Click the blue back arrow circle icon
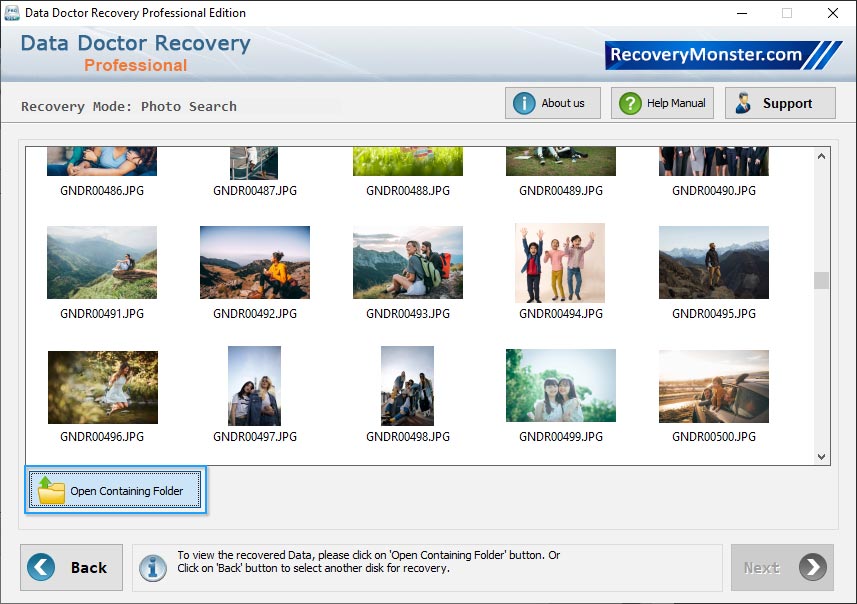Image resolution: width=857 pixels, height=604 pixels. click(x=39, y=567)
